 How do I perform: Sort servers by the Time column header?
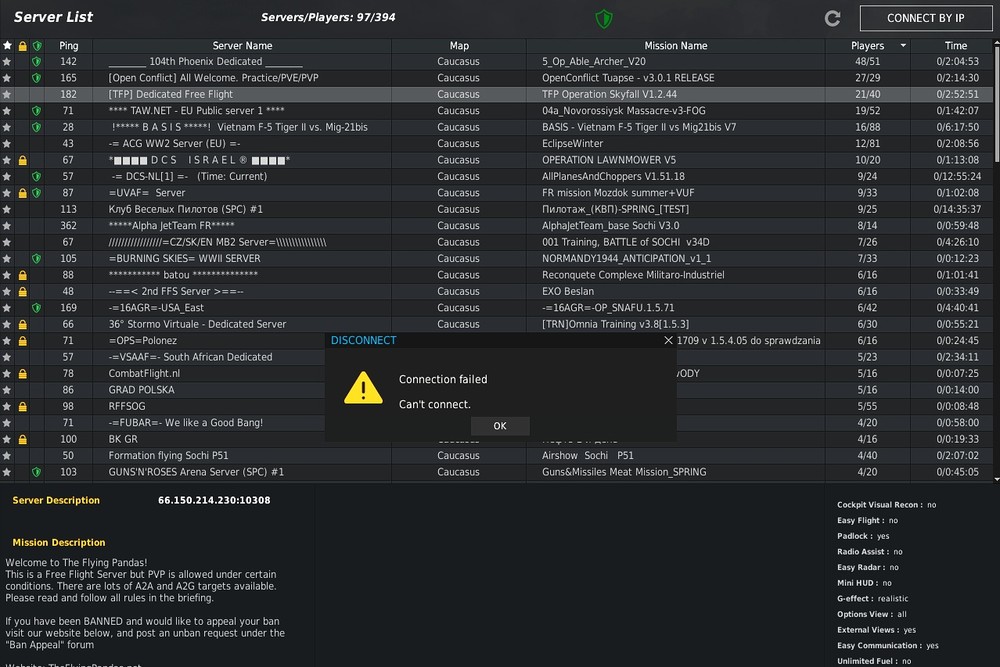(956, 46)
